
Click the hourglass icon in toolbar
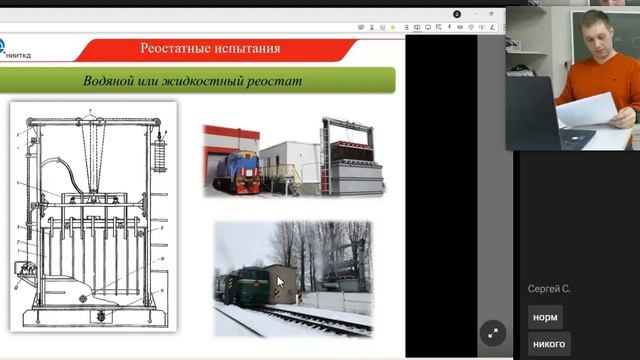(372, 27)
